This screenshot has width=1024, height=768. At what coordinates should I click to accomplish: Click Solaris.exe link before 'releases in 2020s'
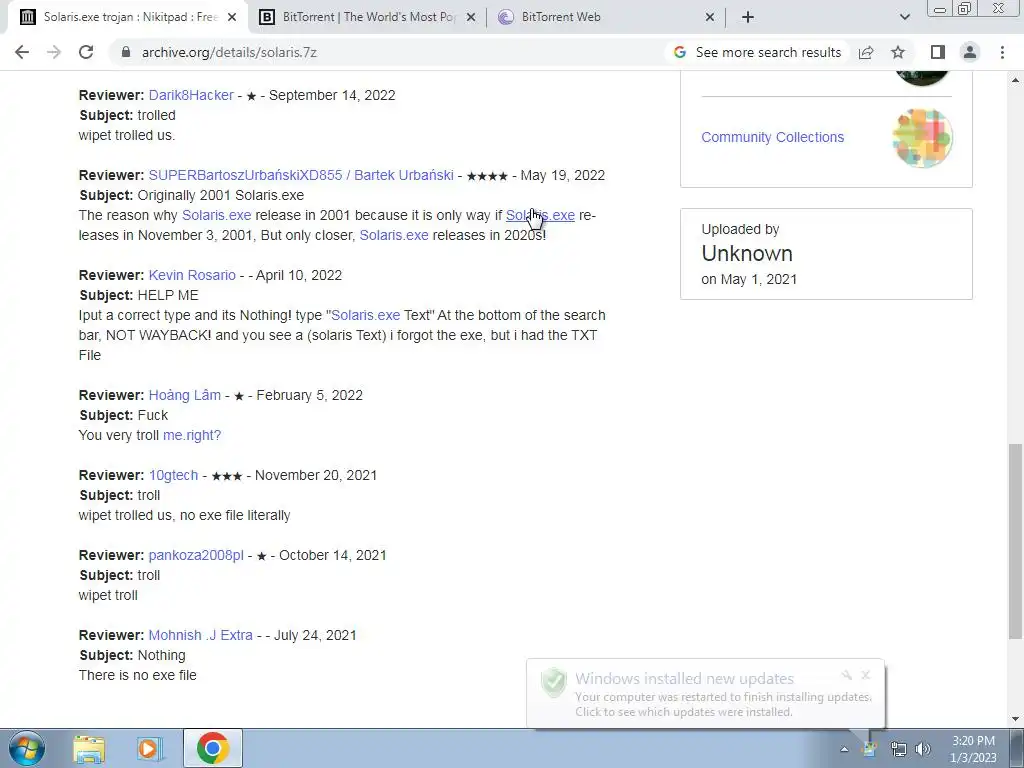click(394, 235)
